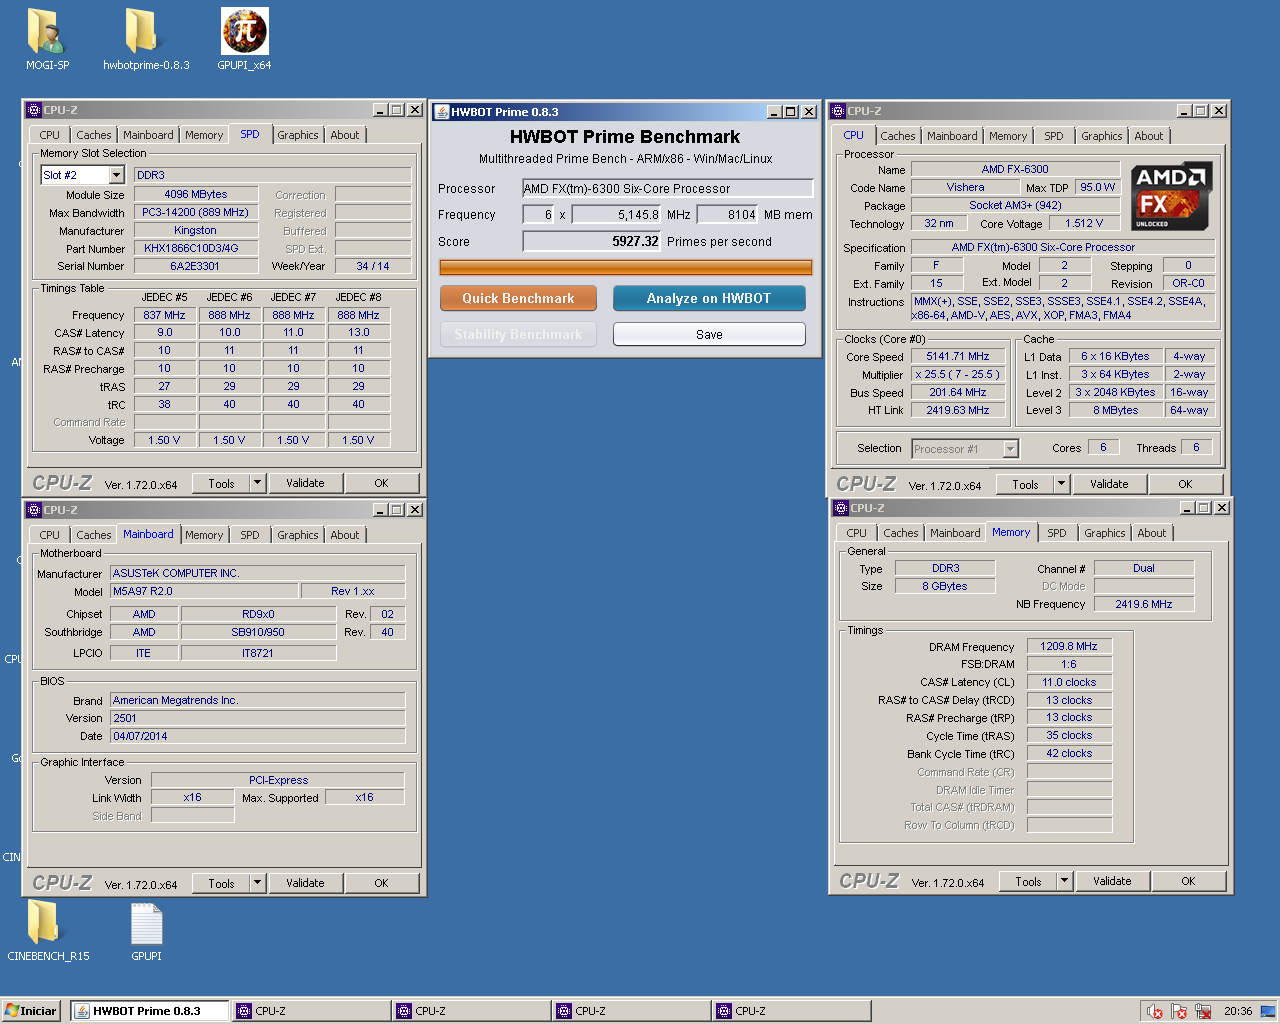Click the Java icon in HWBOT Prime title bar
The image size is (1280, 1024).
pos(442,112)
